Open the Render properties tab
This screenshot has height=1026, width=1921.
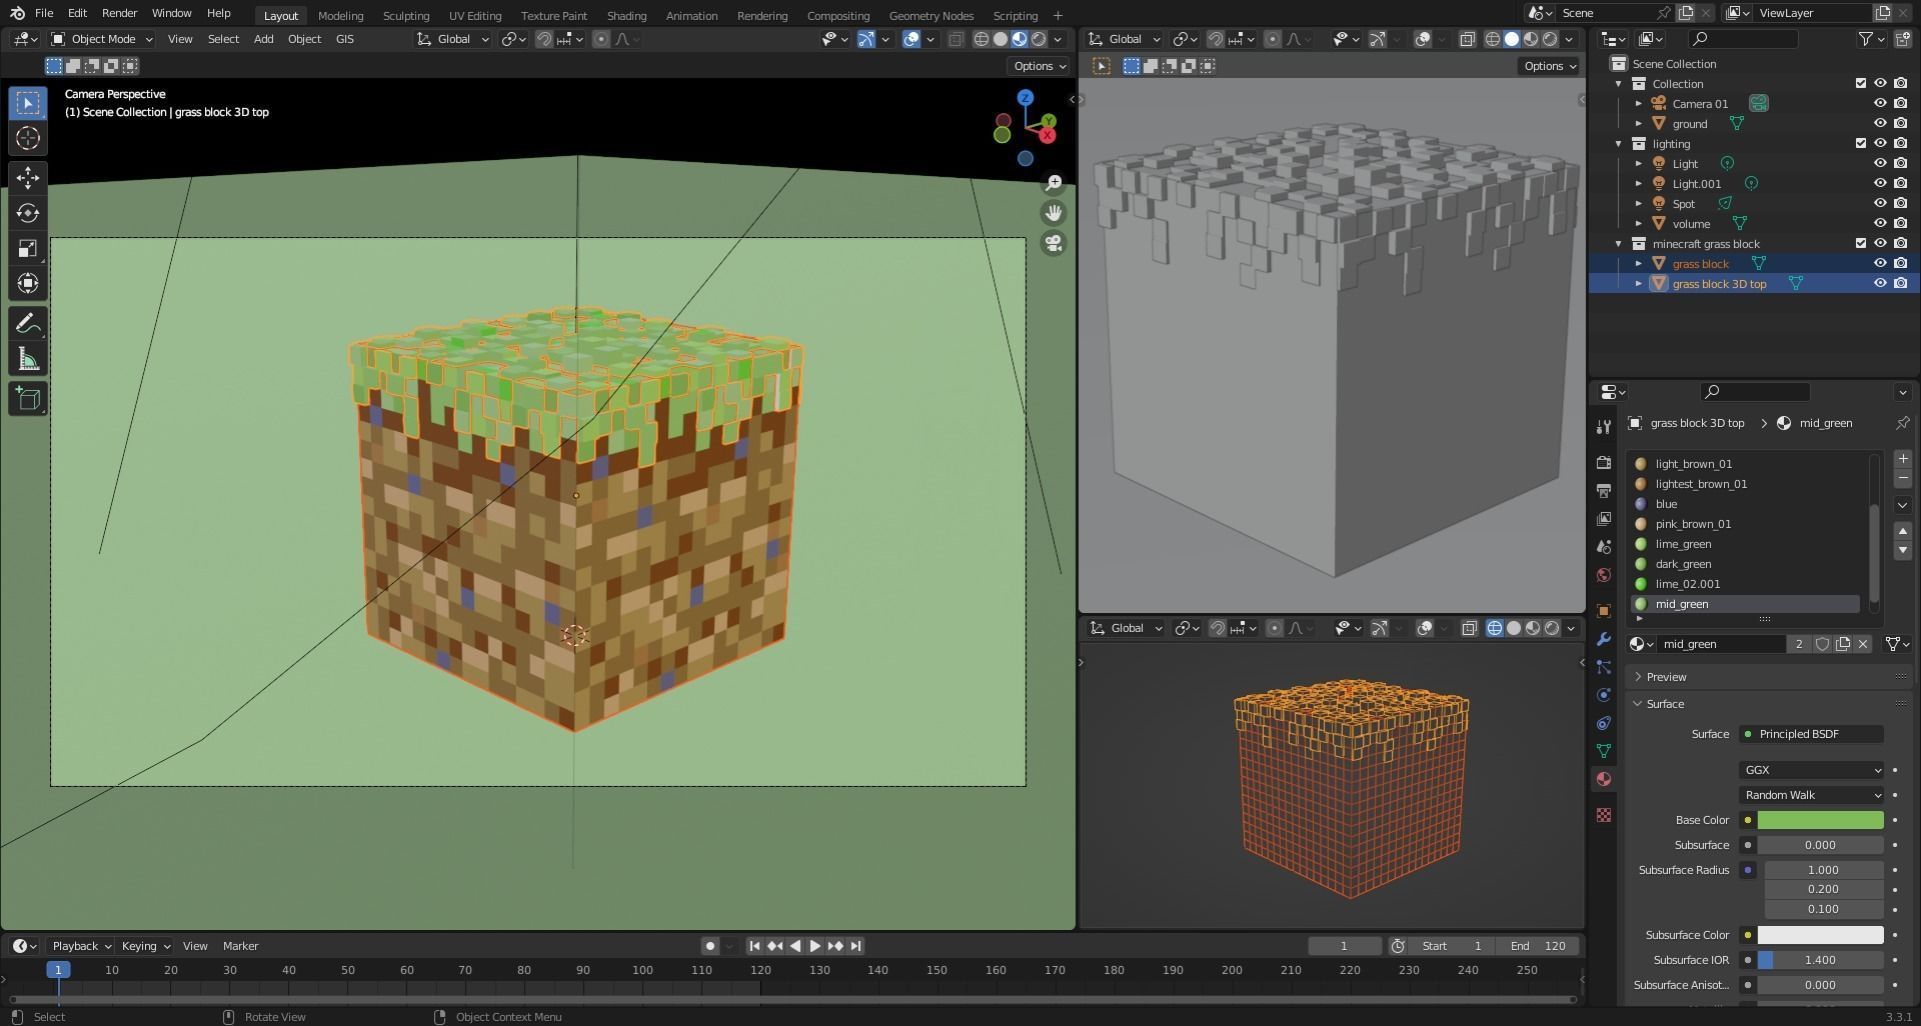pos(1604,463)
